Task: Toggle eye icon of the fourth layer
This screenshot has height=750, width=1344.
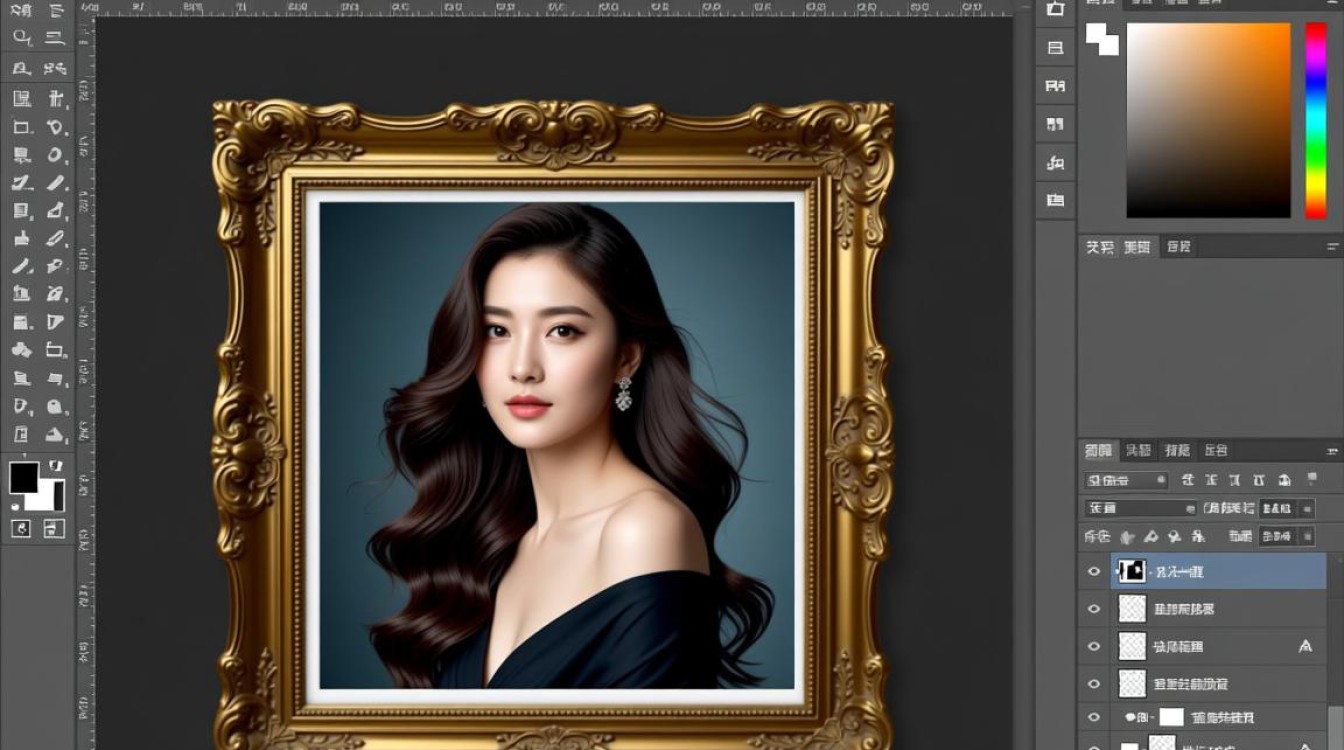Action: [1094, 684]
